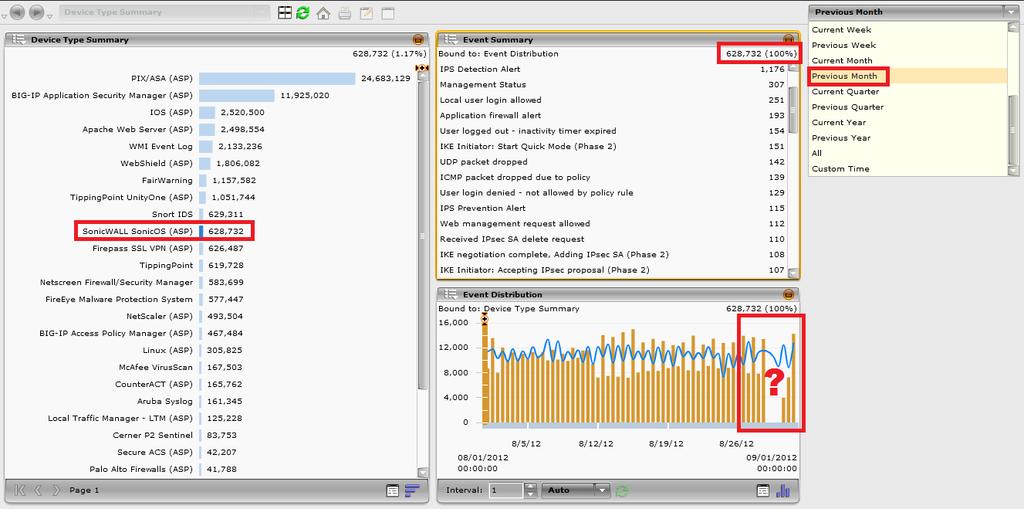Increase or decrease the Interval stepper
Screen dimensions: 1024x509
tap(531, 490)
